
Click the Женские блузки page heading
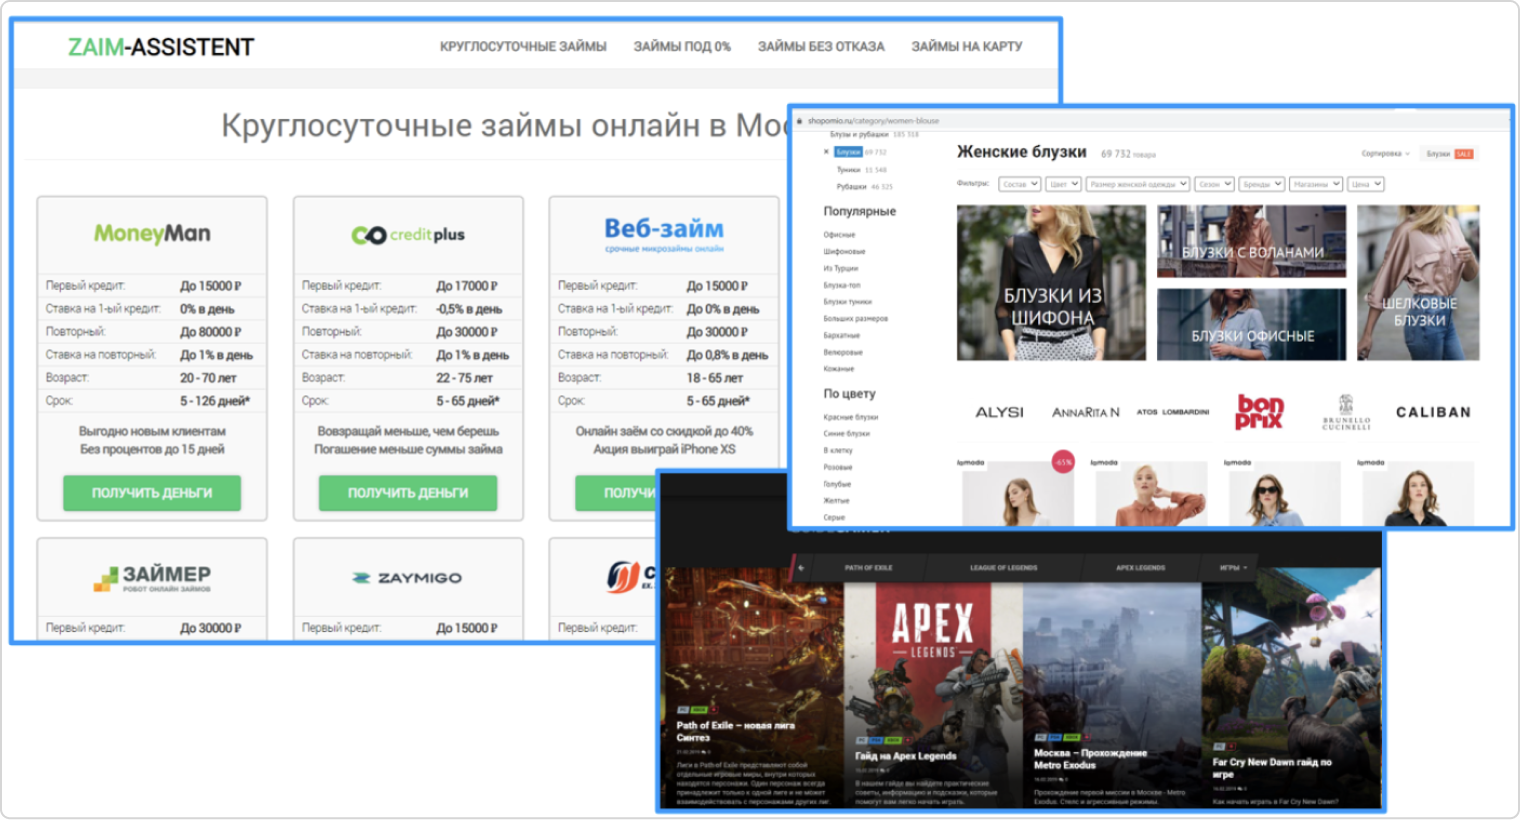tap(1021, 152)
